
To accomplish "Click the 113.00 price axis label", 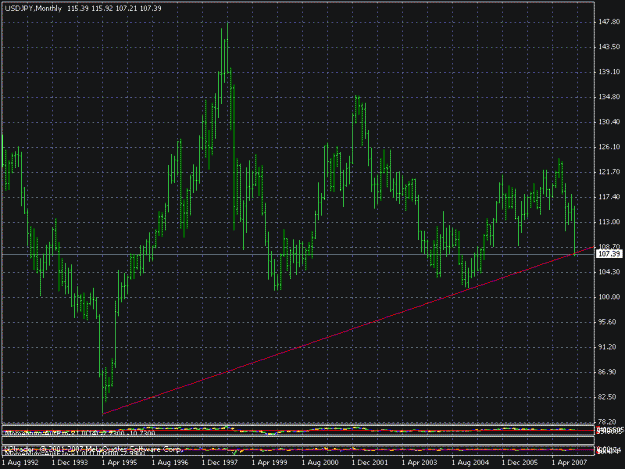I will click(x=609, y=222).
